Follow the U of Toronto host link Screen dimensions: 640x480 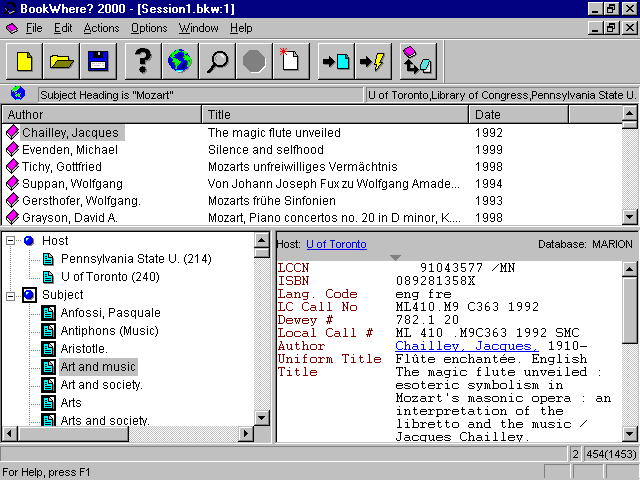pos(336,244)
